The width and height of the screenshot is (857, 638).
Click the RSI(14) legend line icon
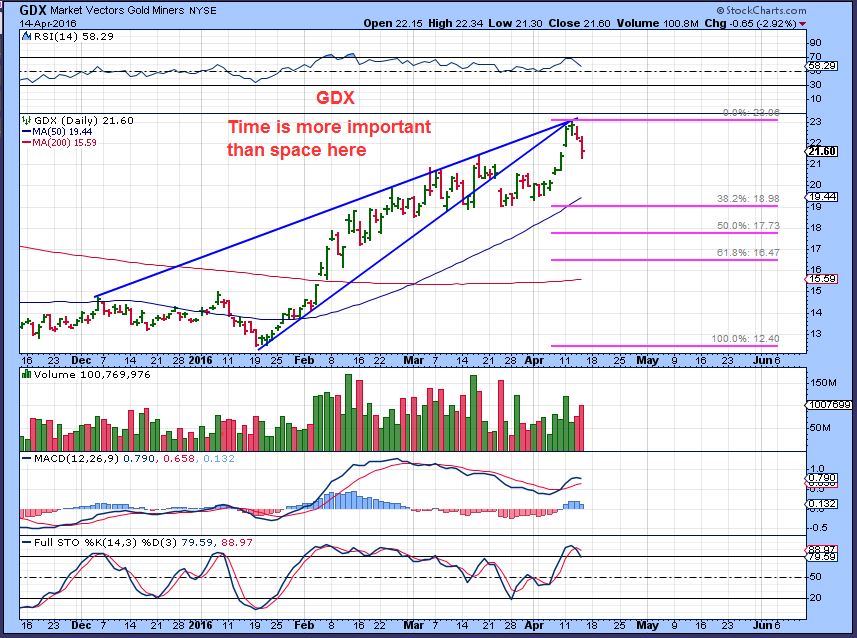[26, 37]
